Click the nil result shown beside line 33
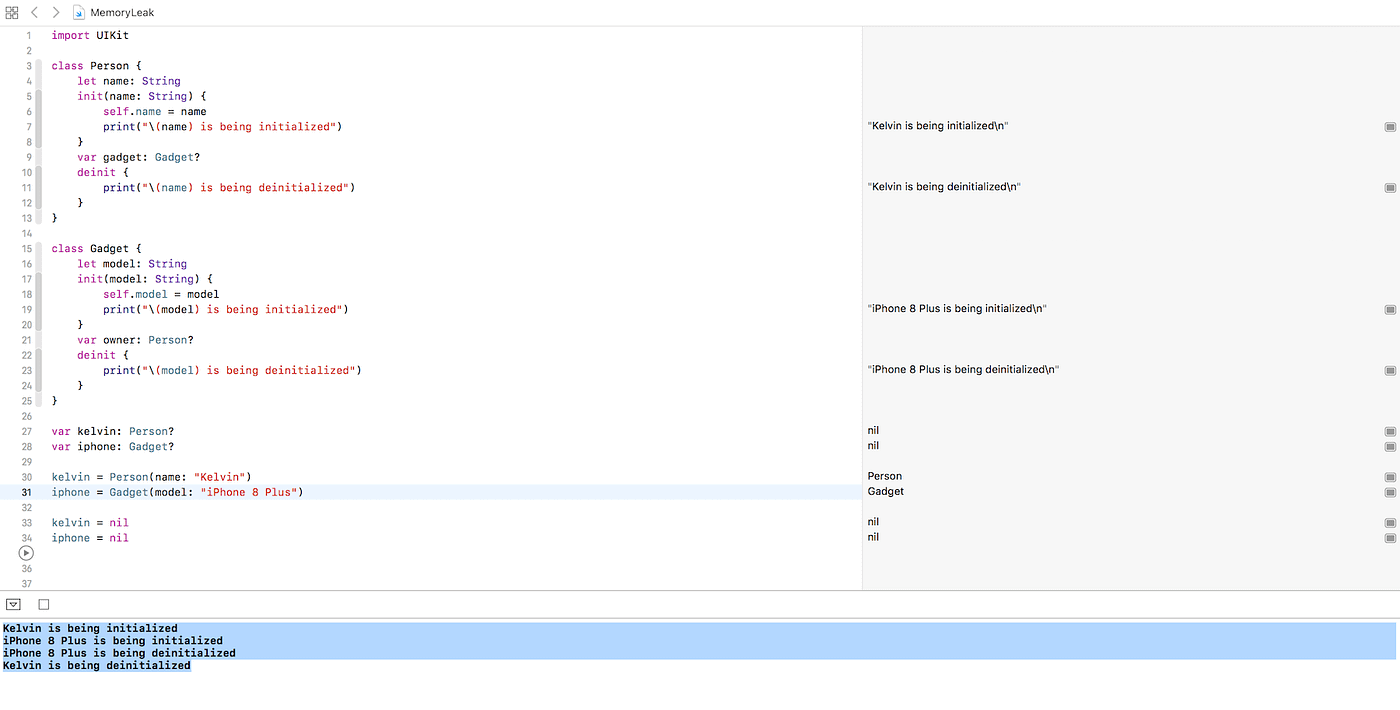The height and width of the screenshot is (710, 1400). pos(872,522)
